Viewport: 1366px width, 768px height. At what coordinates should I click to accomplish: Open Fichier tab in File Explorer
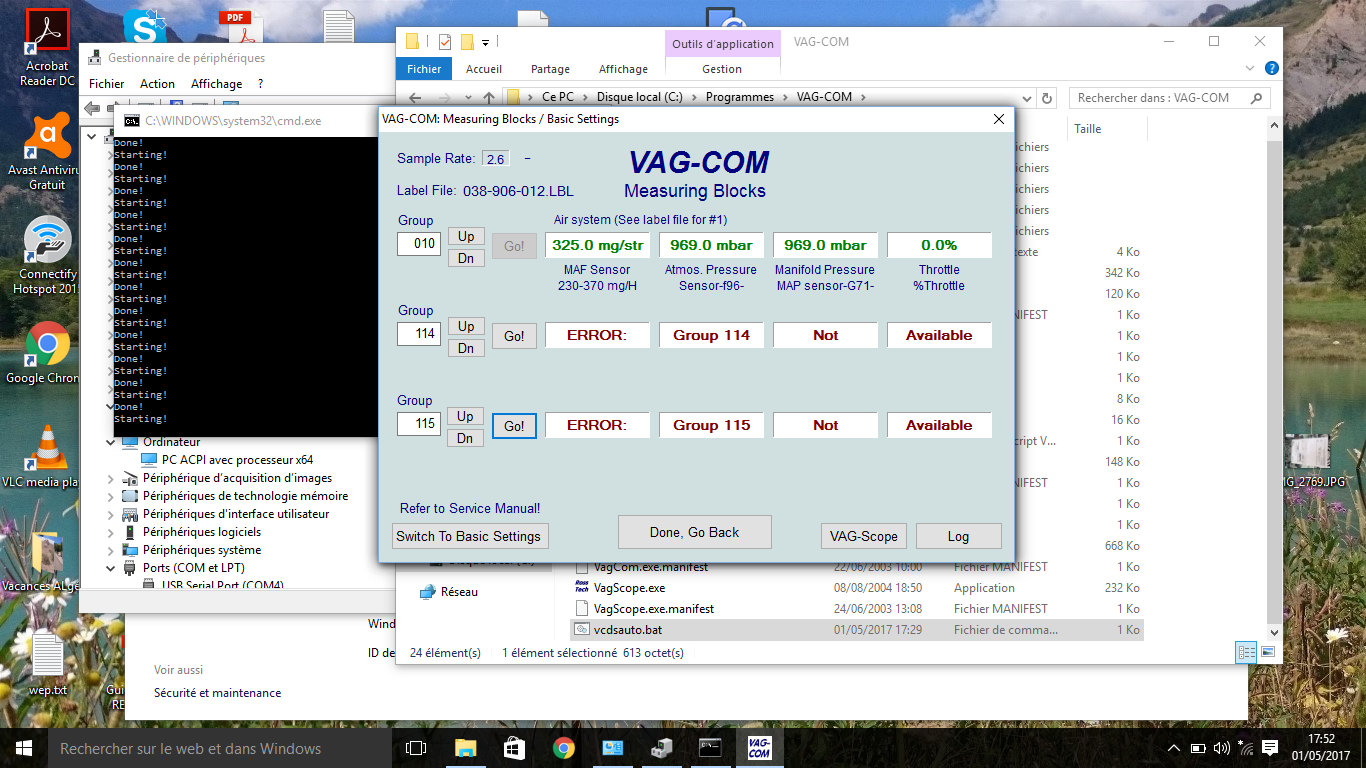(x=424, y=69)
